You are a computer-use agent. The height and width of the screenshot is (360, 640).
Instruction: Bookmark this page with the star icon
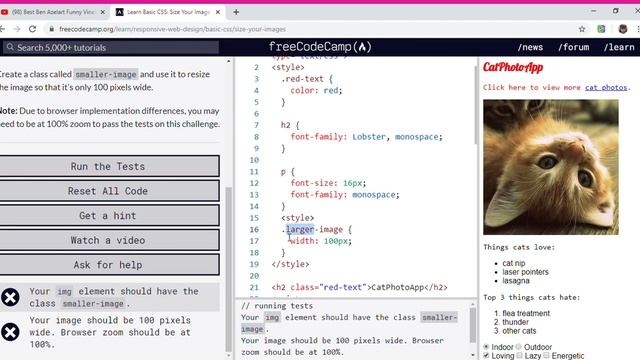pyautogui.click(x=582, y=29)
